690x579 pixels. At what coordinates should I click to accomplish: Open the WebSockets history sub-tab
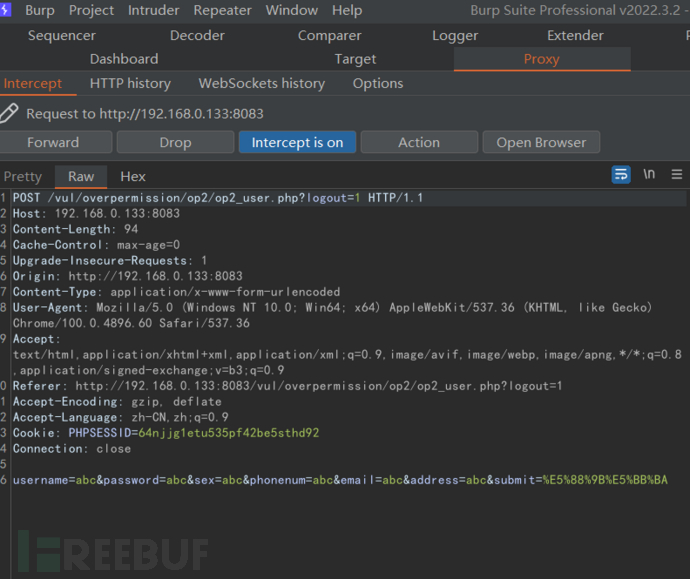coord(262,84)
